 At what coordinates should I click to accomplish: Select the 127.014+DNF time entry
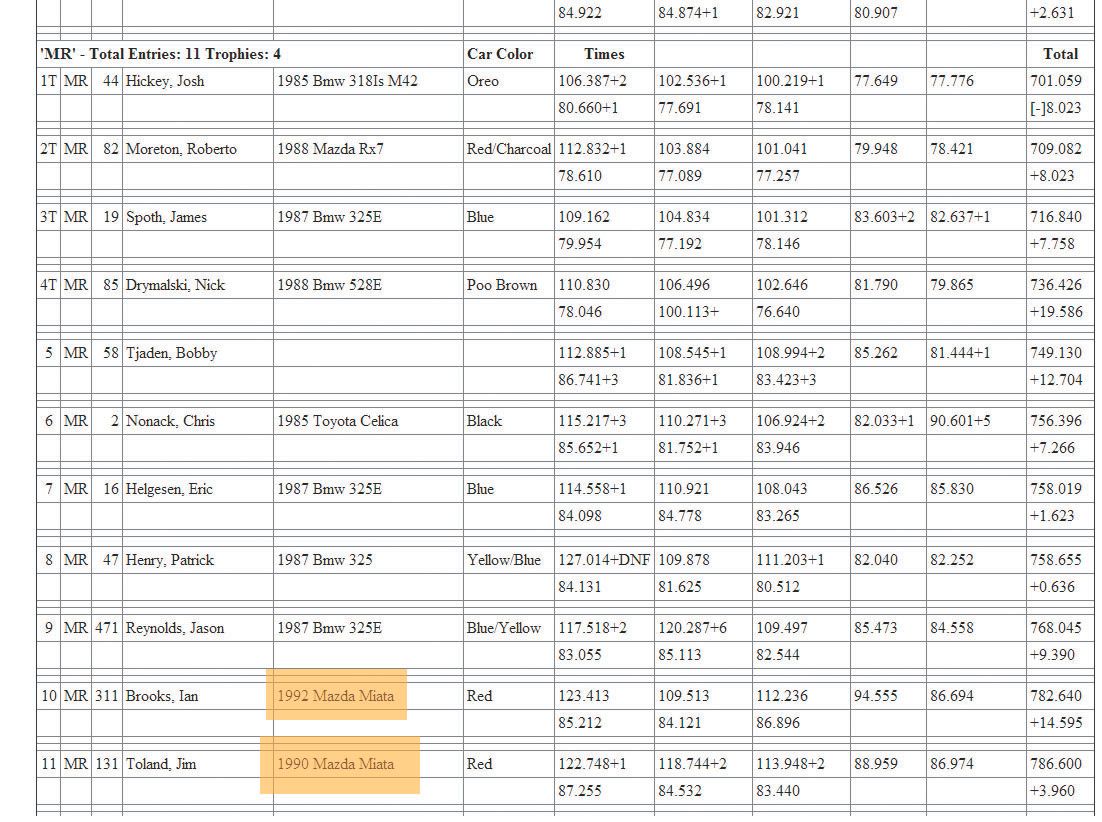point(604,560)
